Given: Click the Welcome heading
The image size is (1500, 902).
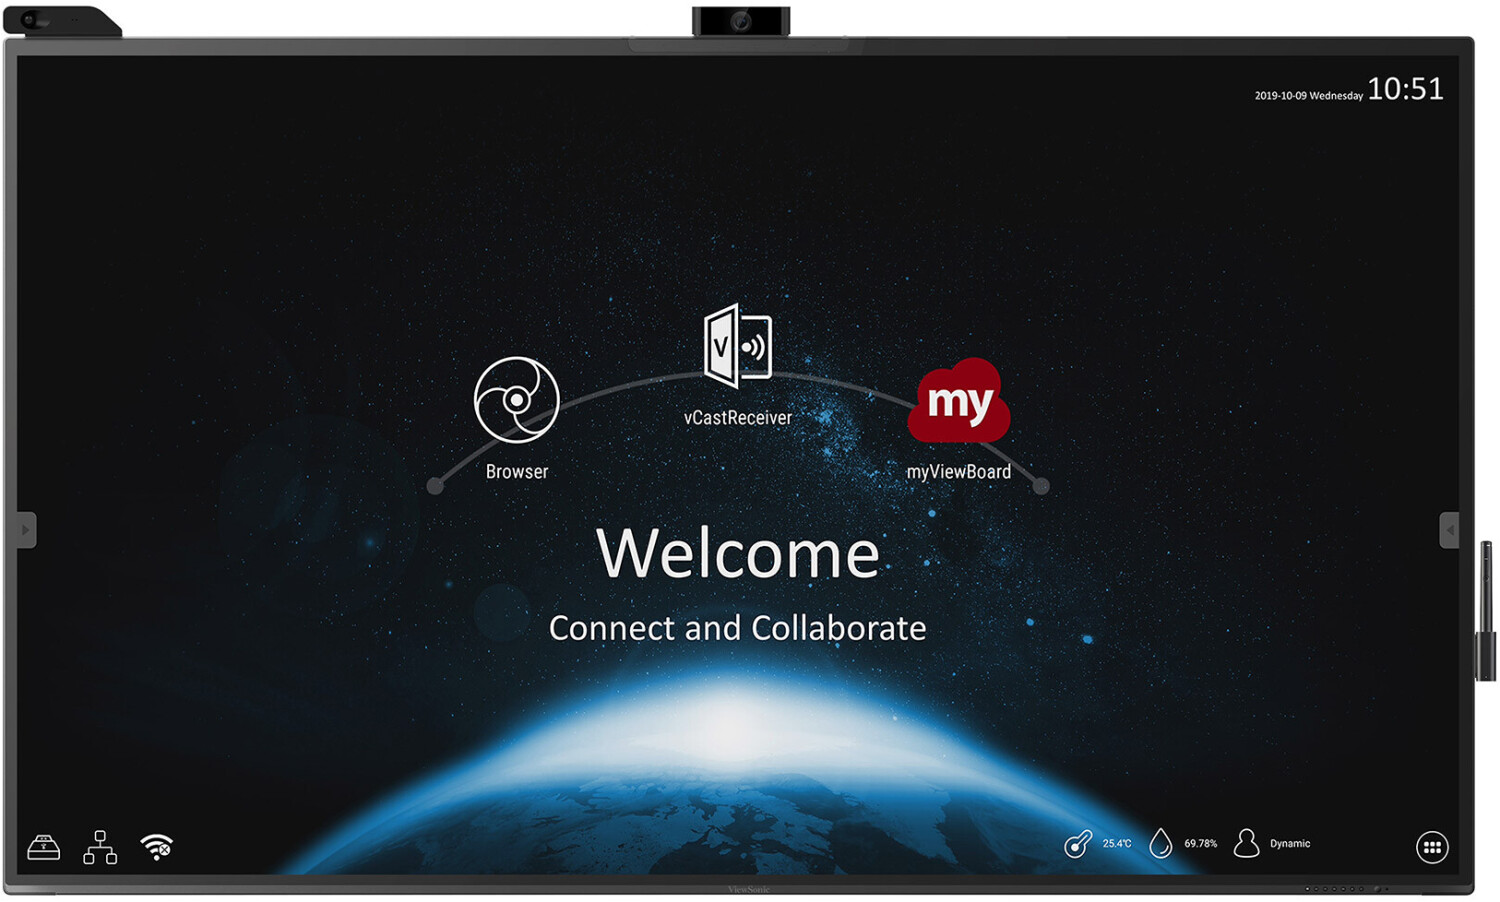Looking at the screenshot, I should 738,553.
